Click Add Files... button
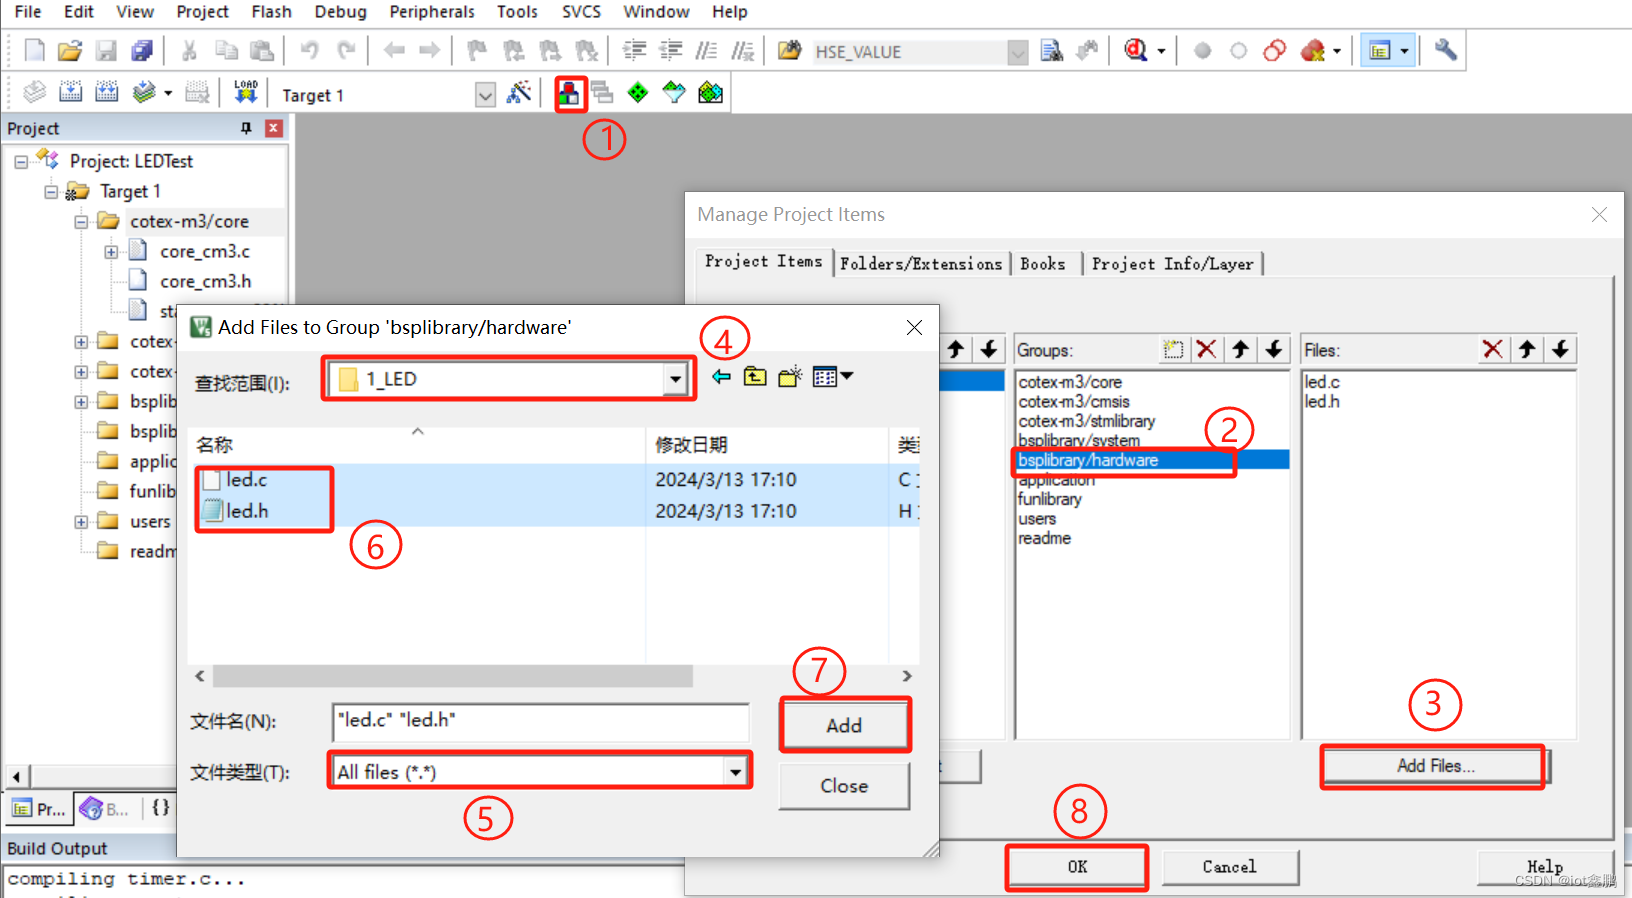 click(x=1435, y=766)
